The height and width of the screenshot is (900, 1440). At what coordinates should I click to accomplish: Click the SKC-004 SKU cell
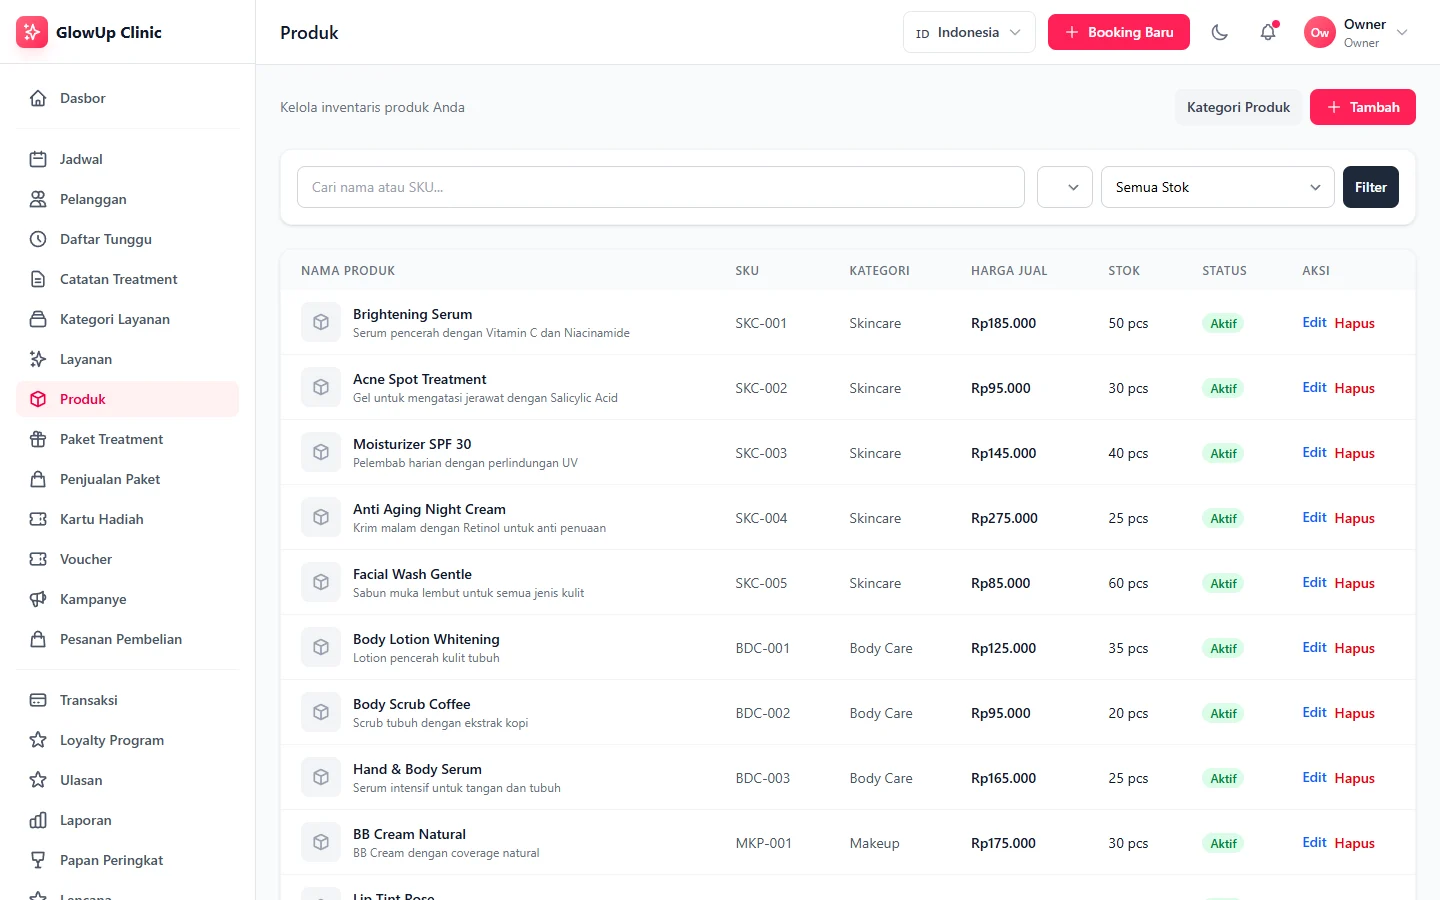tap(761, 518)
